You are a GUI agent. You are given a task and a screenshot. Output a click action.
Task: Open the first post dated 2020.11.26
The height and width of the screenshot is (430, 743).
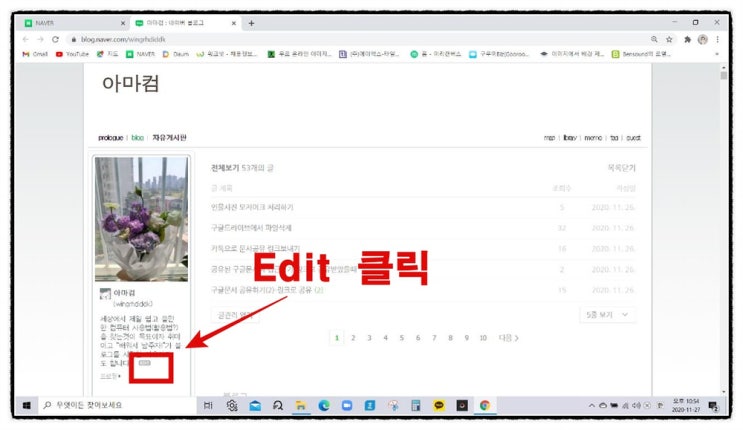coord(252,207)
